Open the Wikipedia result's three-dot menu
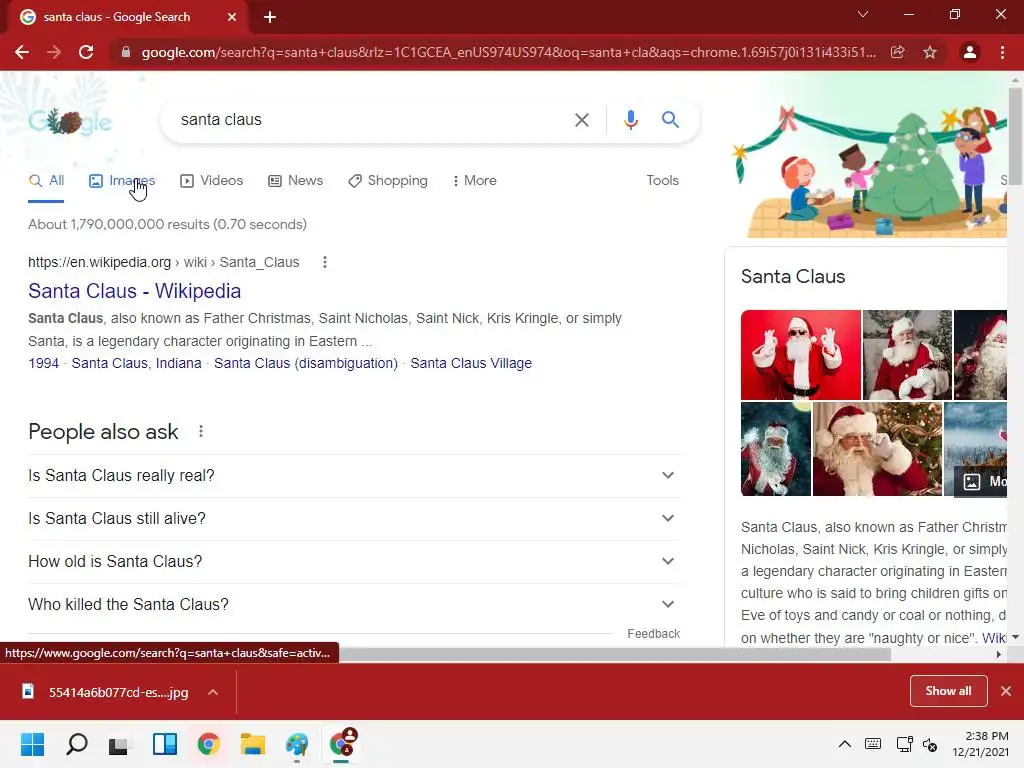Viewport: 1024px width, 768px height. point(325,262)
